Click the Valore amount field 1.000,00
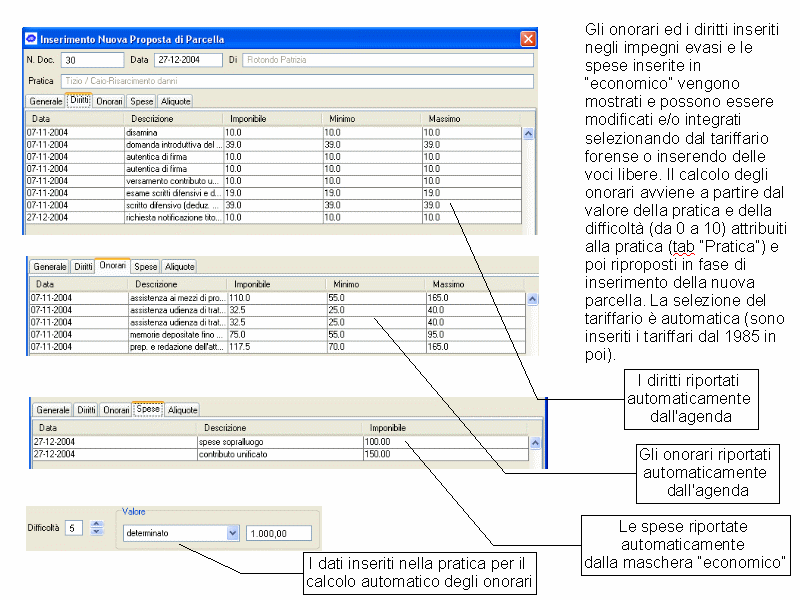Screen dimensions: 800x600 tap(279, 533)
